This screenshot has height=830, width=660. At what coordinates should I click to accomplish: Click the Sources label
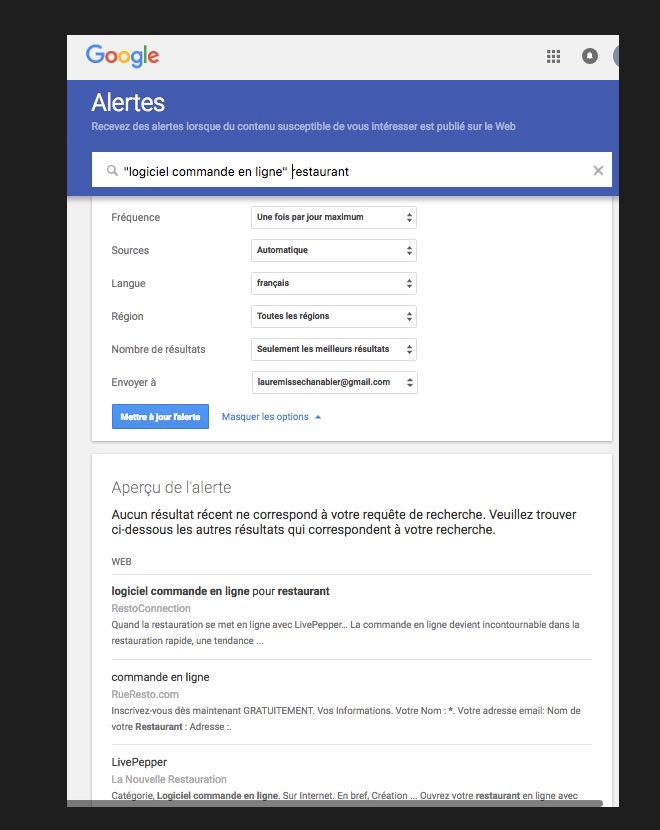coord(130,250)
